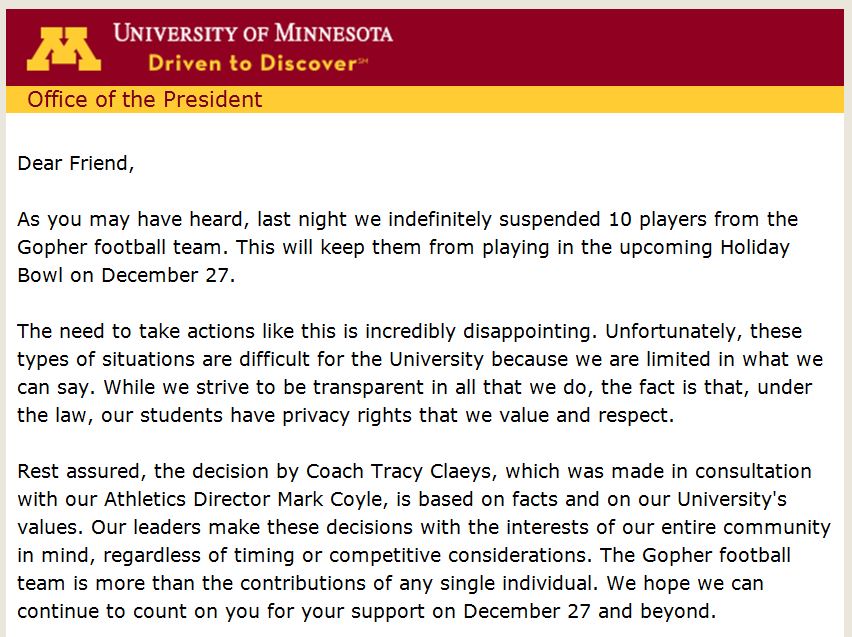Click 'December 27' in the first paragraph
This screenshot has width=852, height=637.
(x=165, y=275)
